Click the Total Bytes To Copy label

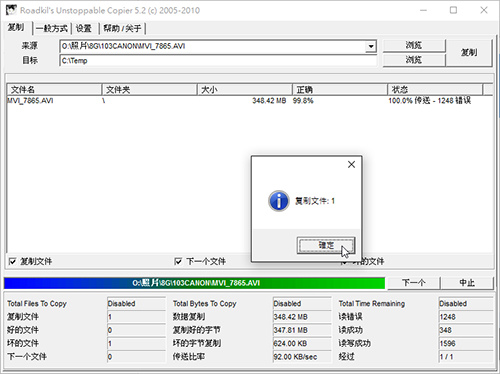tap(204, 304)
